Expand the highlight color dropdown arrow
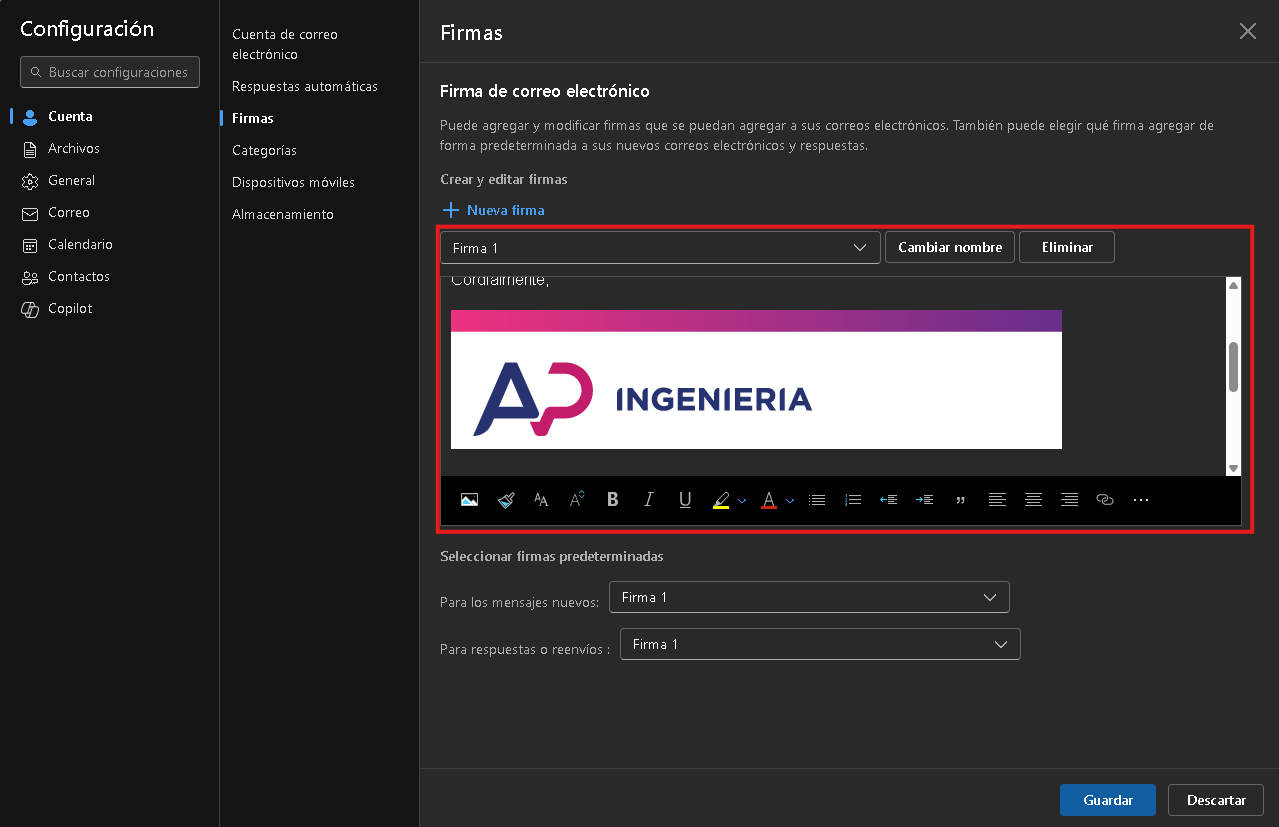The height and width of the screenshot is (827, 1279). point(742,500)
